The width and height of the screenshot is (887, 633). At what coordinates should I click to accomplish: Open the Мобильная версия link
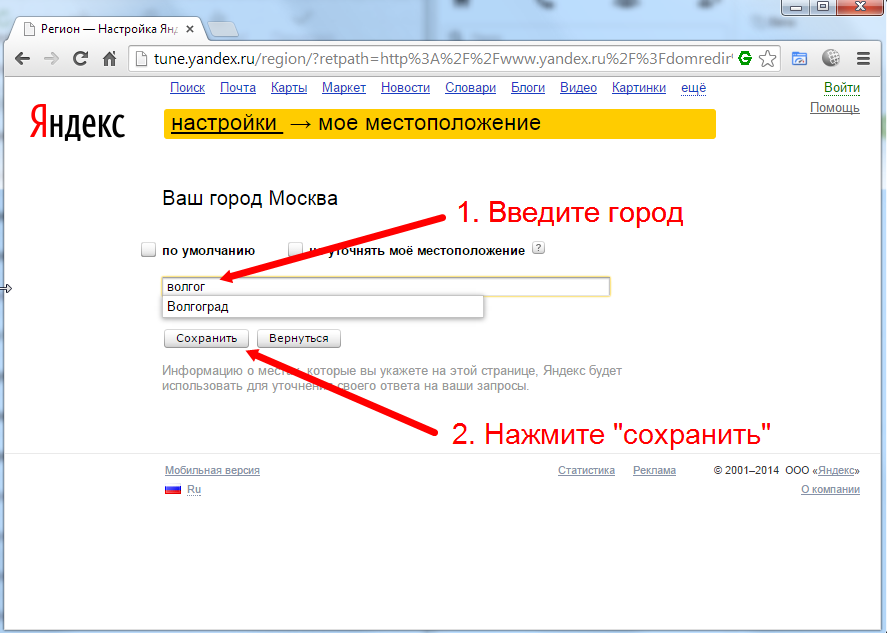pyautogui.click(x=212, y=470)
